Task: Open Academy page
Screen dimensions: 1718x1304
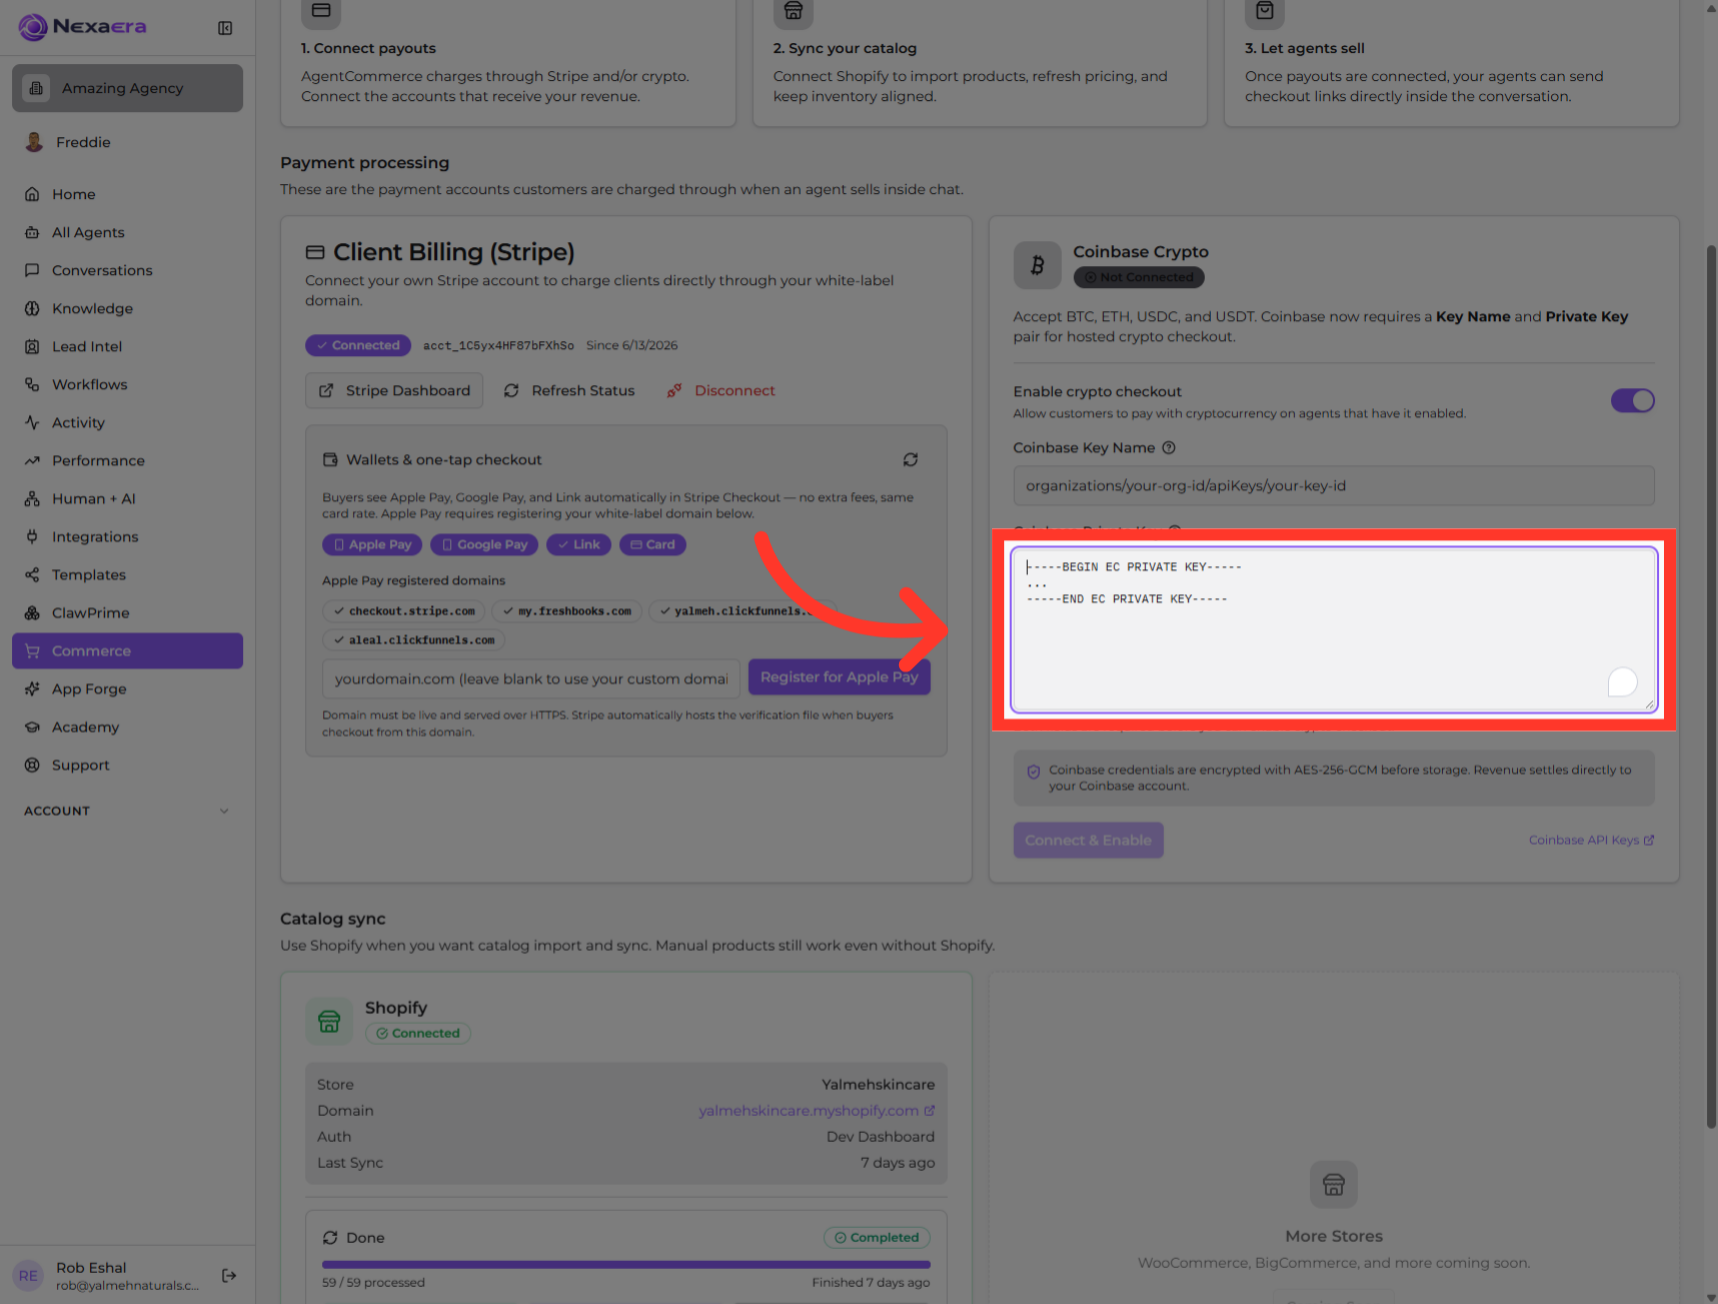Action: 127,726
